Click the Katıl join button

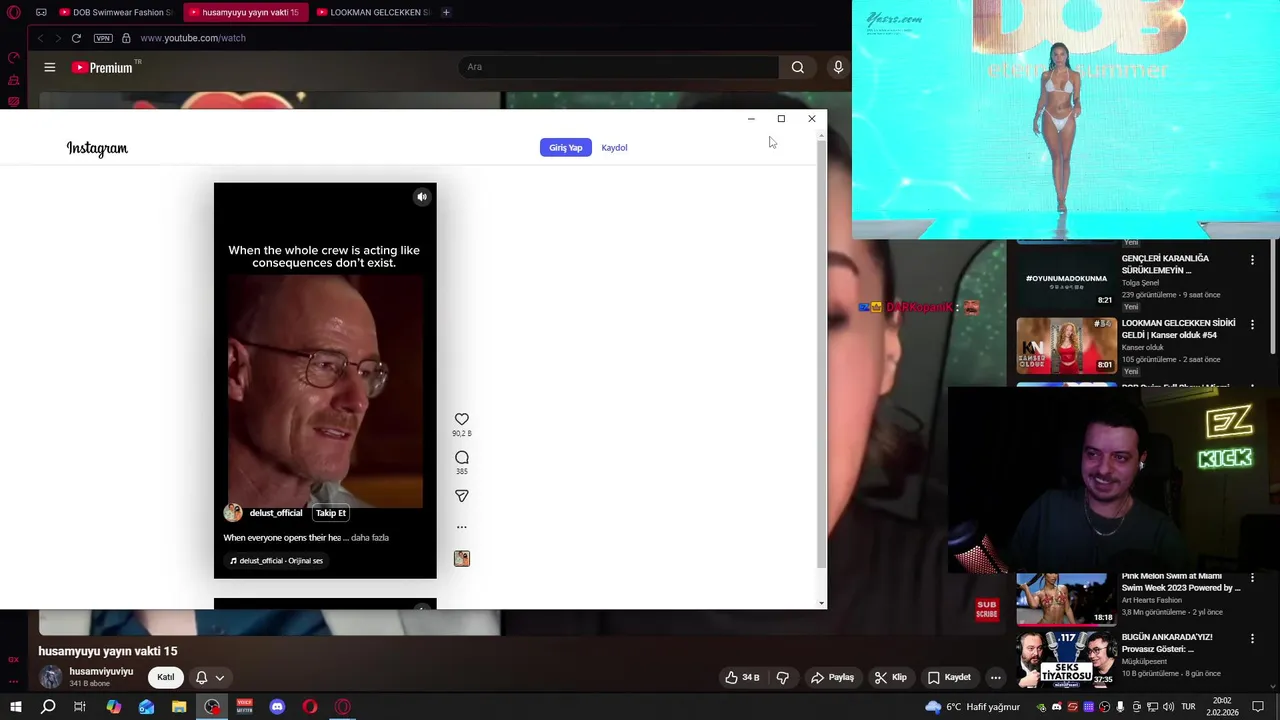(x=165, y=677)
